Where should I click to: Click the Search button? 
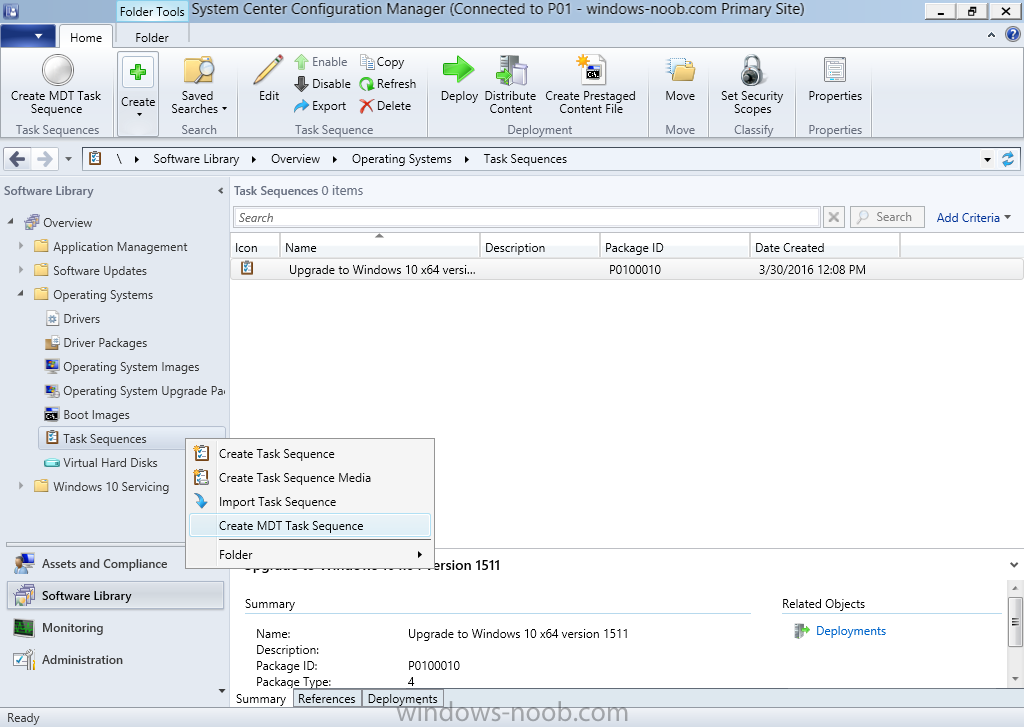(887, 217)
